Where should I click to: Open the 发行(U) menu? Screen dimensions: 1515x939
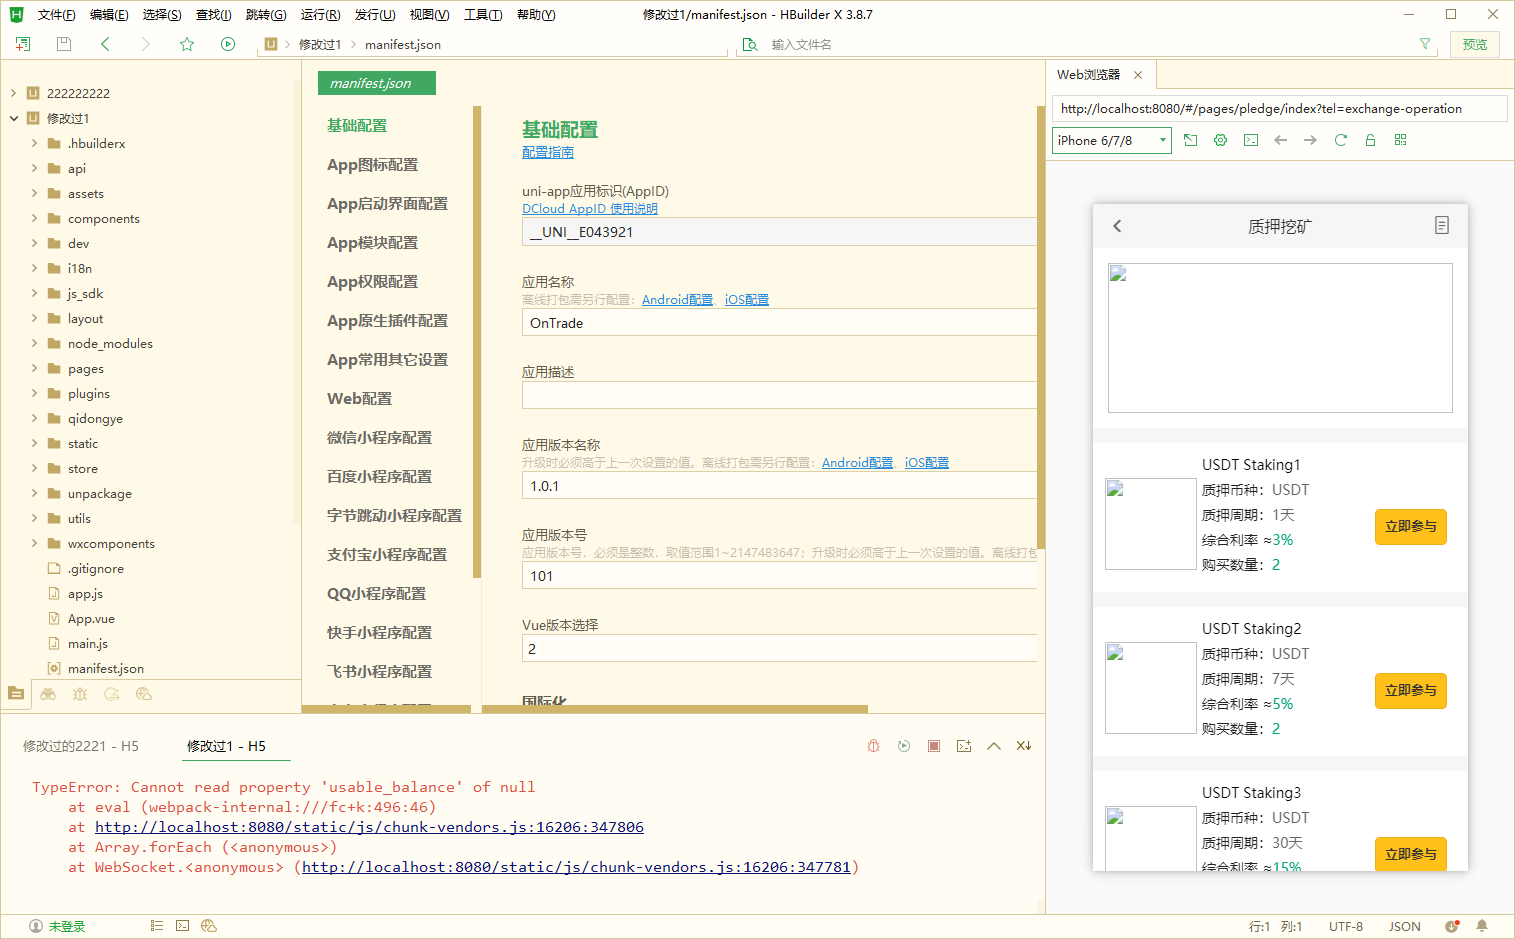(375, 15)
